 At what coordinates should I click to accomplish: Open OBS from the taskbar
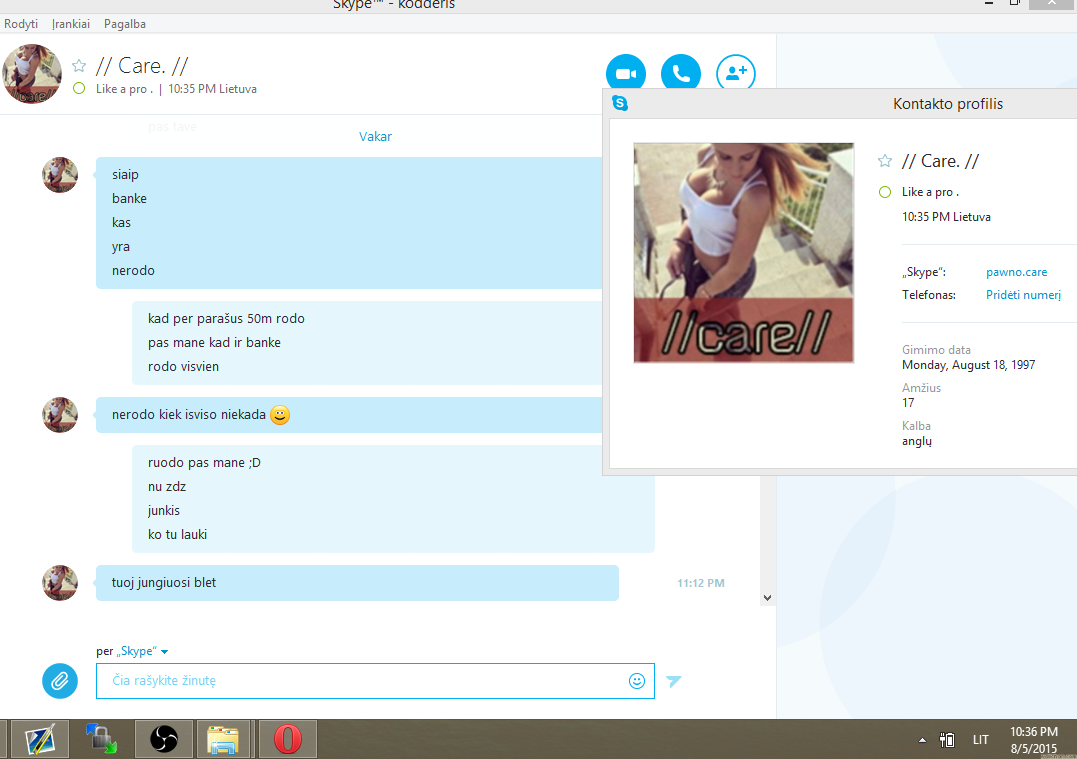coord(163,739)
